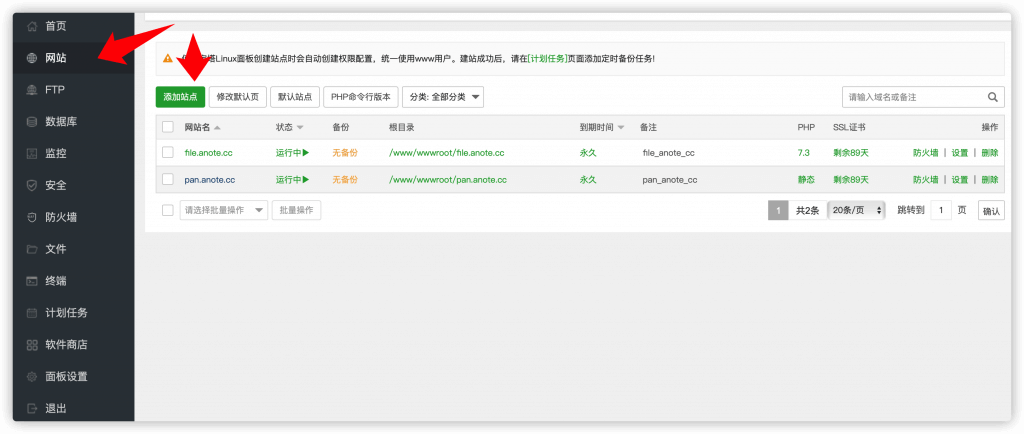Click the shield icon beside 安全
The height and width of the screenshot is (434, 1024).
[31, 185]
